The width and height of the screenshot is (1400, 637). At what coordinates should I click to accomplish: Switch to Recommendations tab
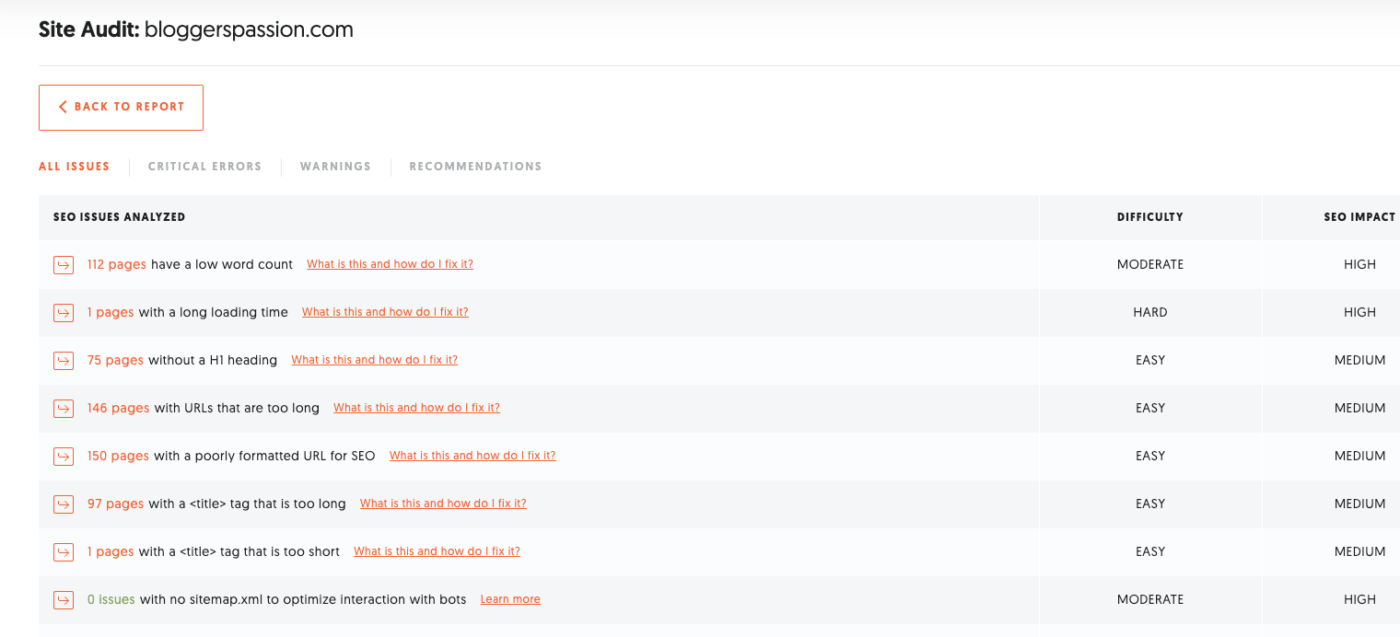point(475,166)
